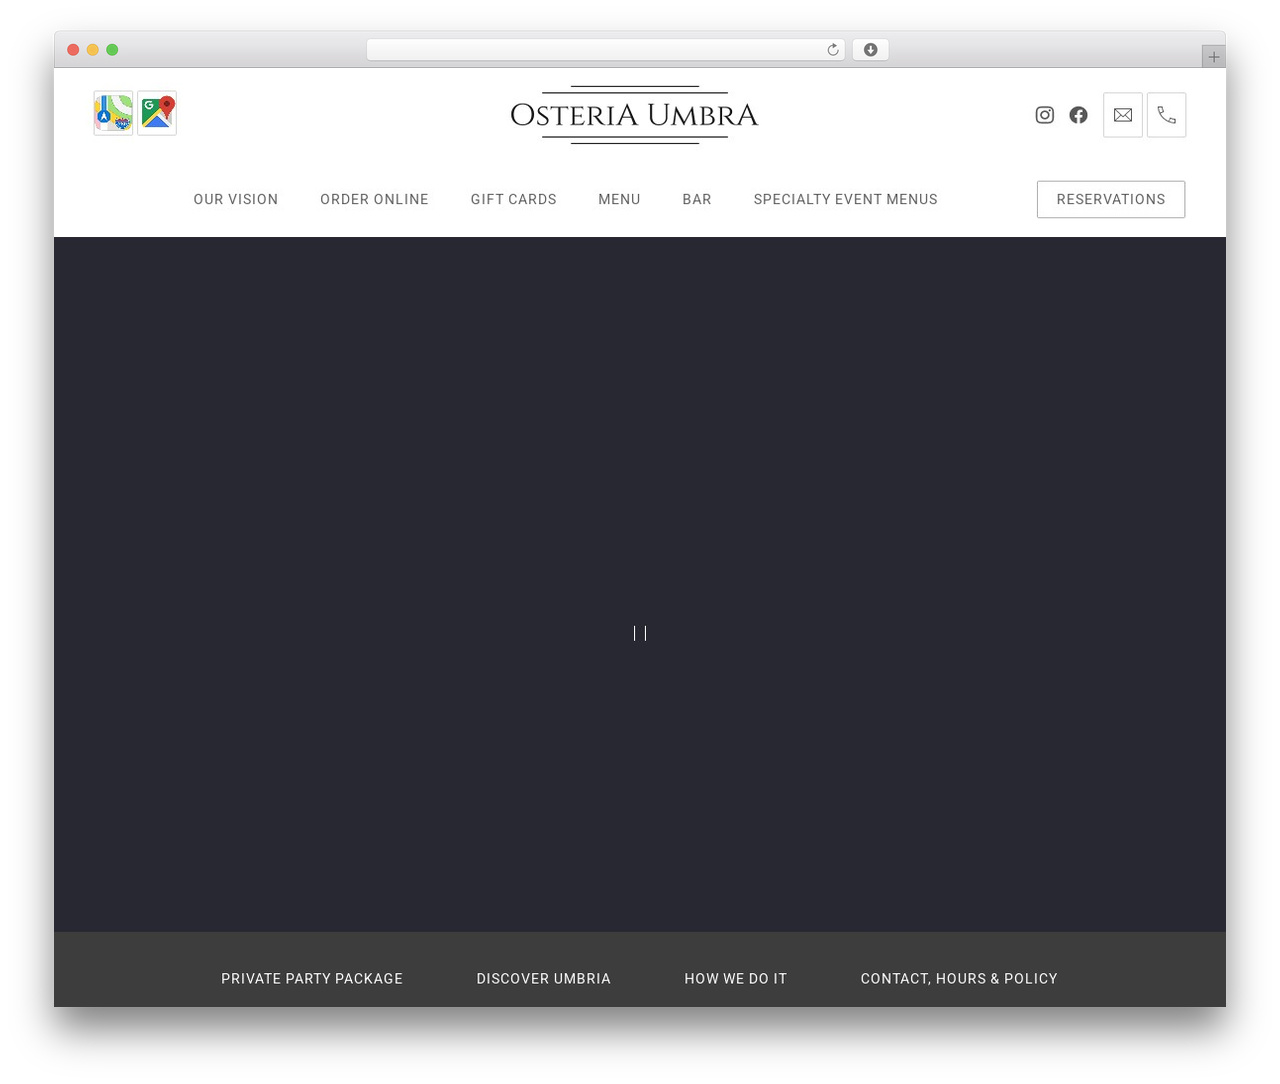The height and width of the screenshot is (1084, 1280).
Task: Navigate to the Bar page
Action: (x=697, y=199)
